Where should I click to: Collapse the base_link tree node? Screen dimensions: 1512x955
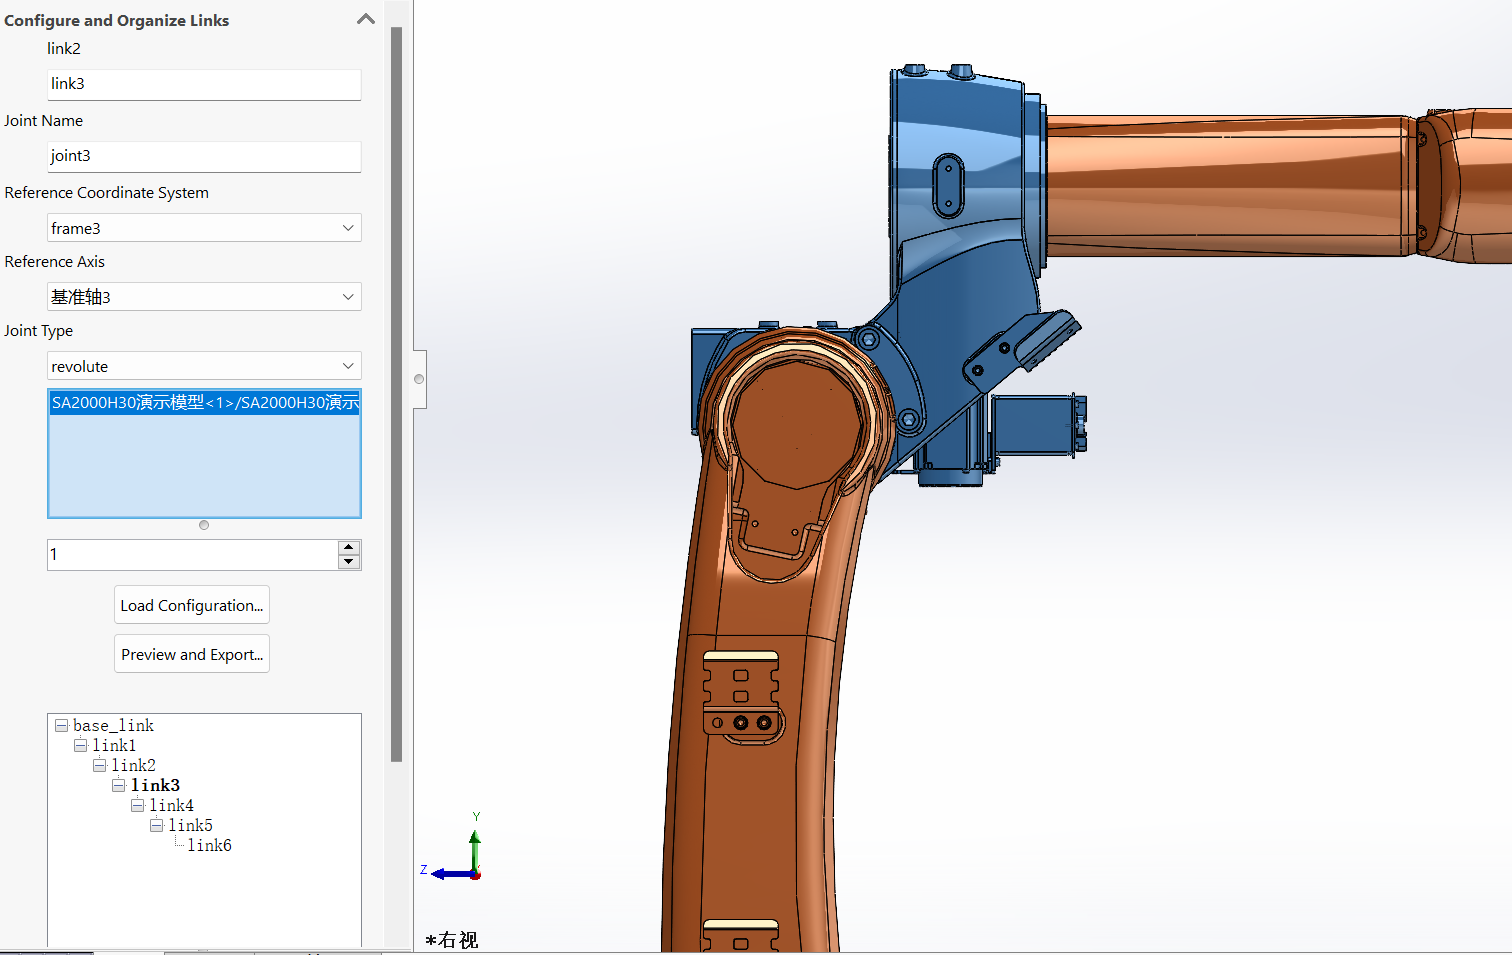click(x=62, y=725)
